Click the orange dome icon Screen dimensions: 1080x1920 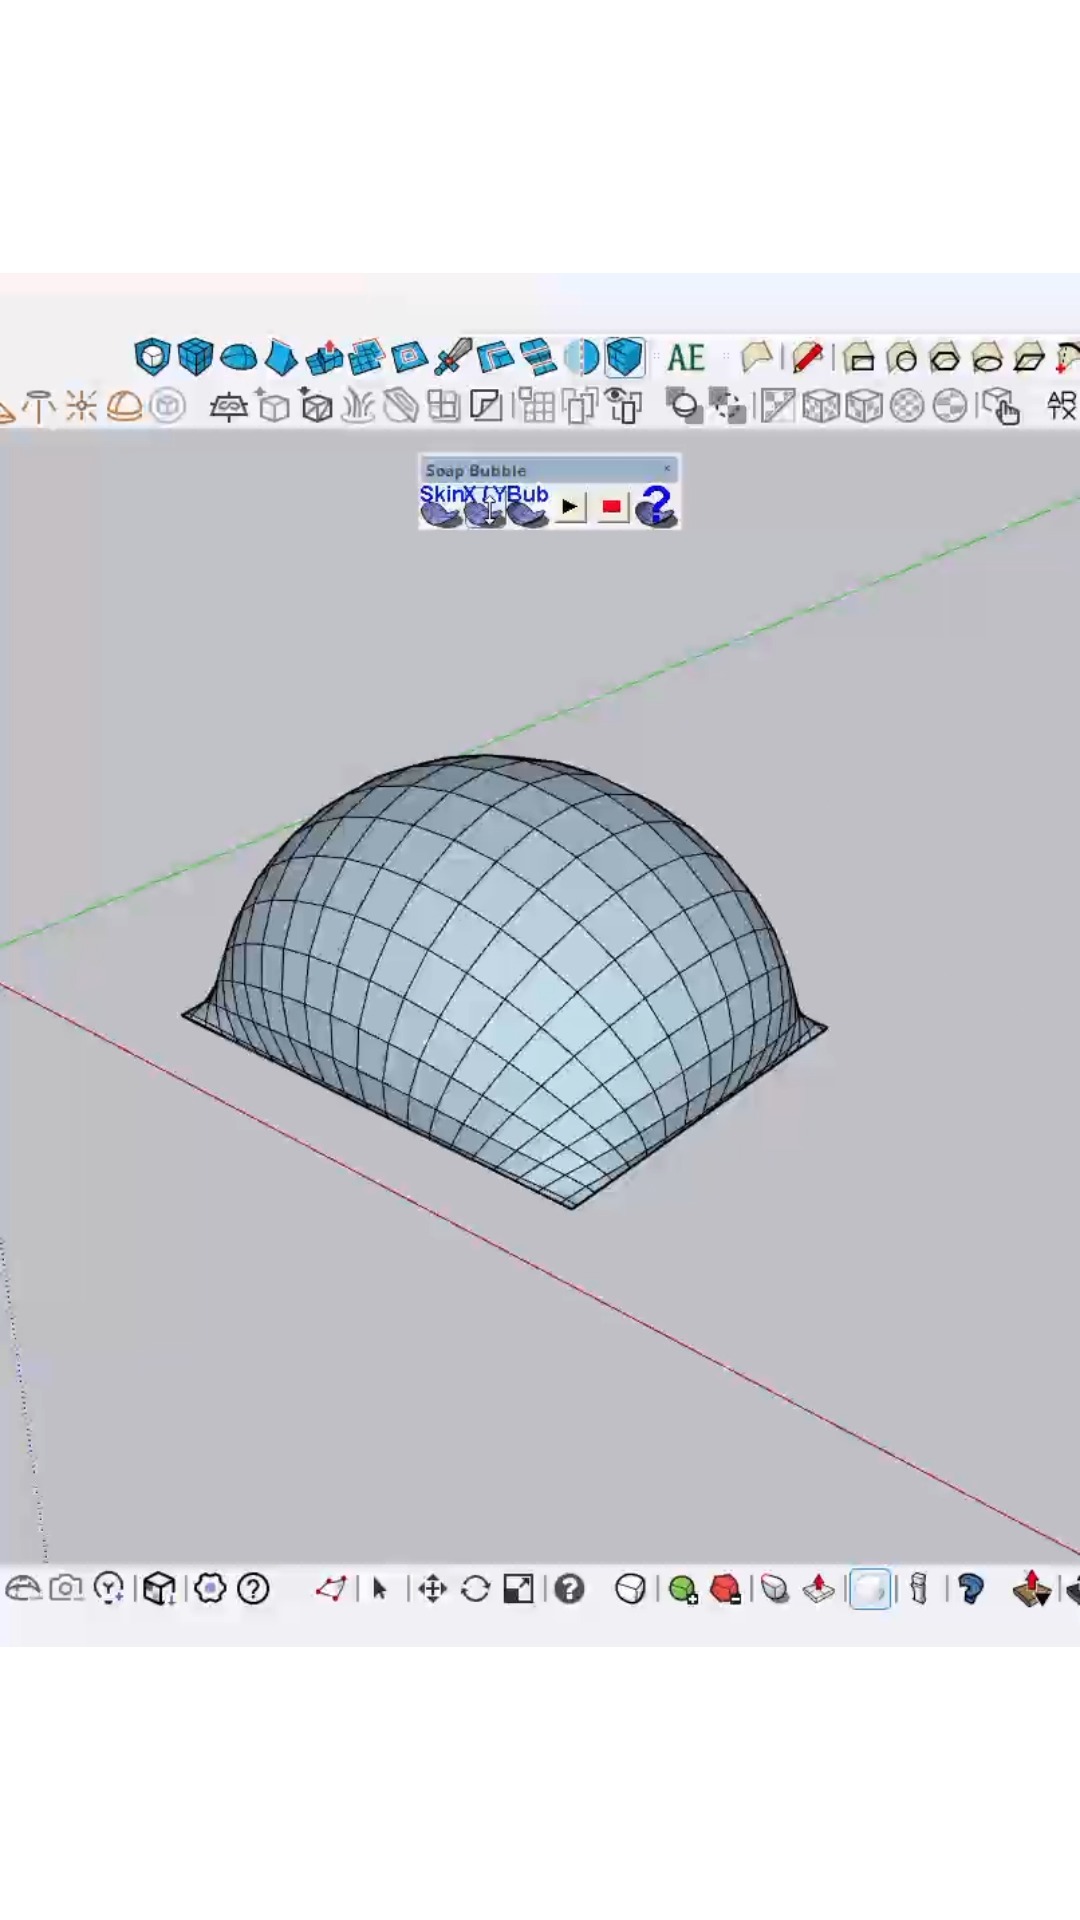point(124,406)
